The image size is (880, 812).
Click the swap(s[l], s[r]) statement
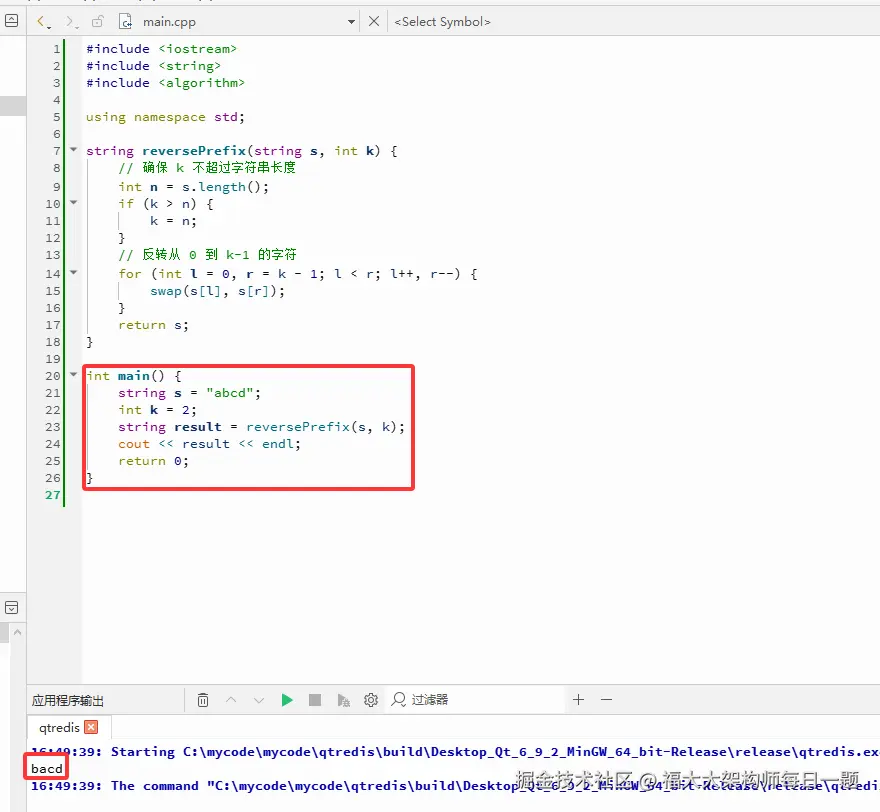[x=218, y=291]
